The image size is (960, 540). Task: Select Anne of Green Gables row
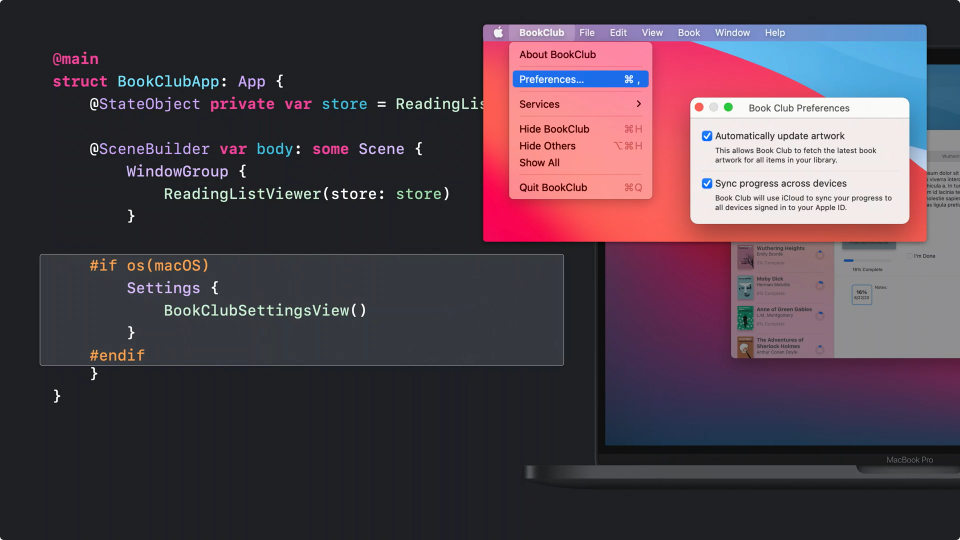click(x=782, y=317)
